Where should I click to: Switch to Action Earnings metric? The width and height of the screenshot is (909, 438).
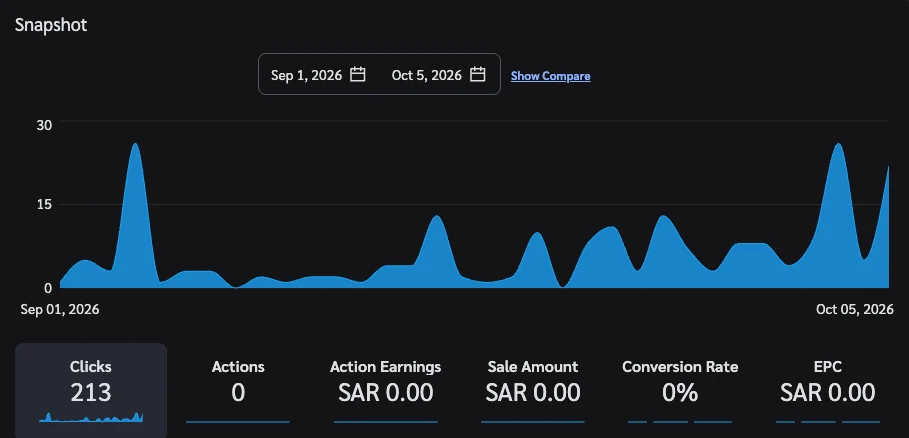(x=386, y=390)
